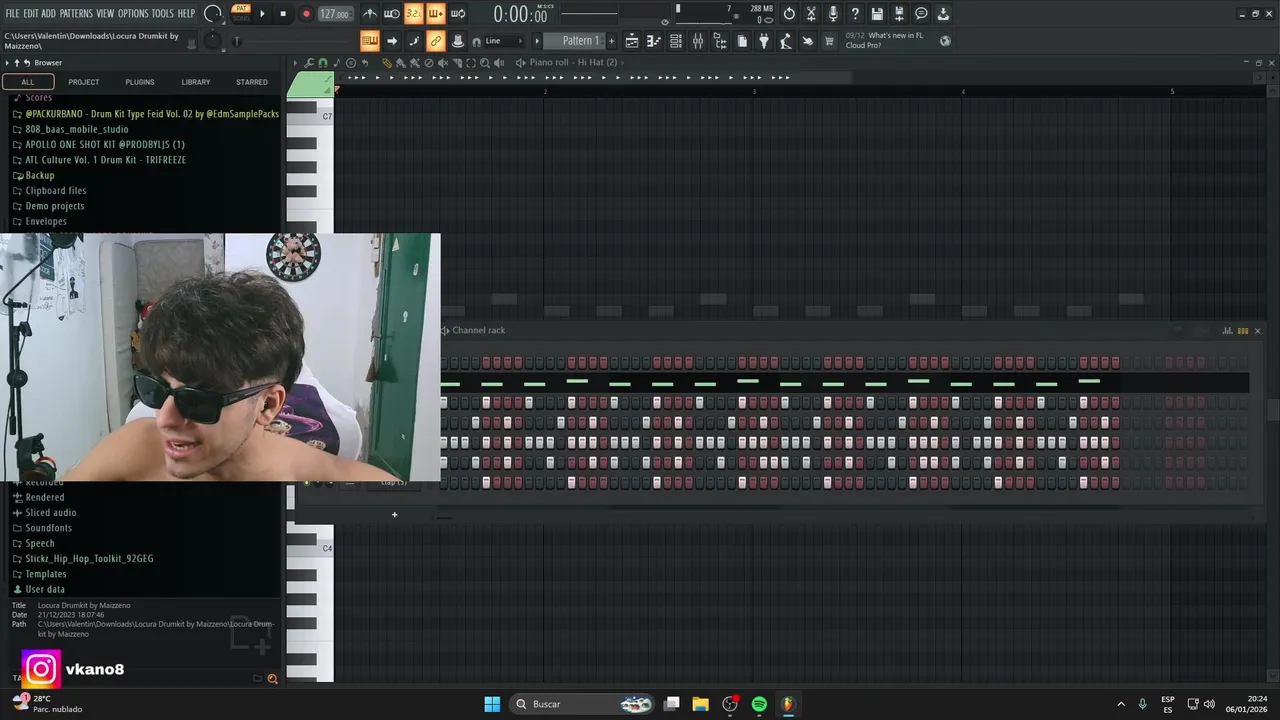1280x720 pixels.
Task: Expand the Backup folder in browser
Action: [40, 175]
